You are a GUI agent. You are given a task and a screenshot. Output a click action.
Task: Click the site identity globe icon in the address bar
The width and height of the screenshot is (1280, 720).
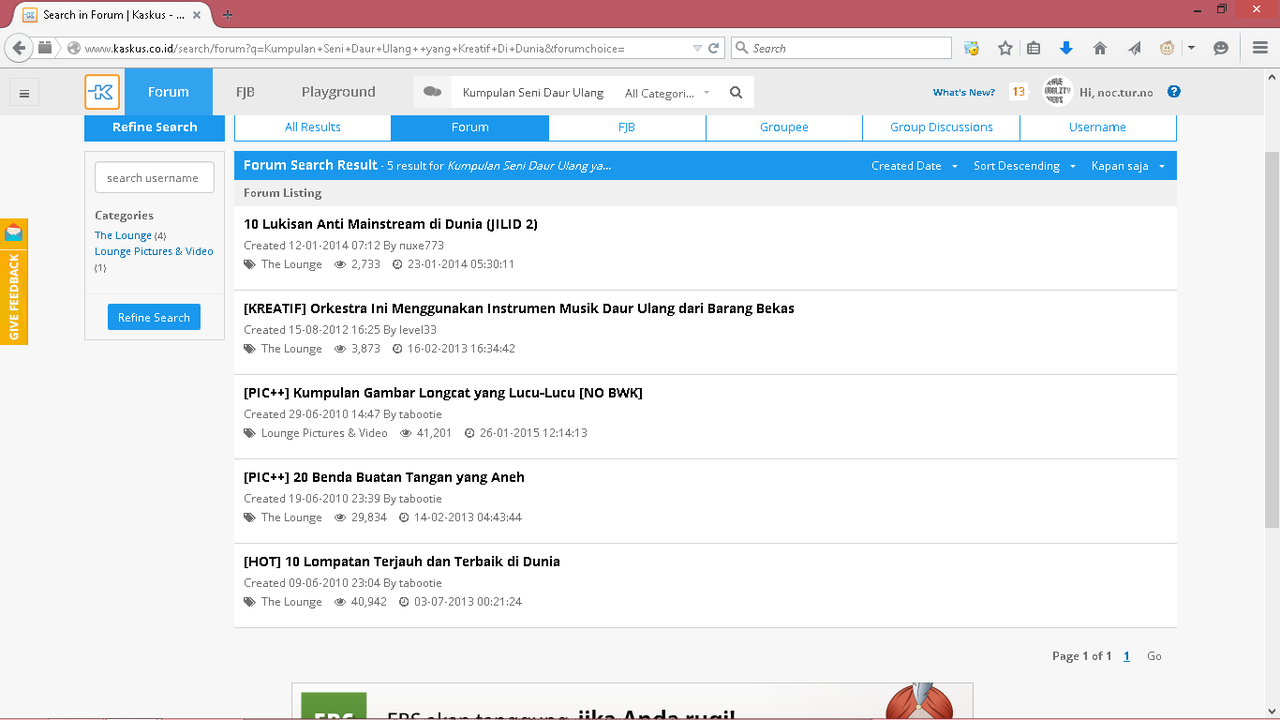[74, 48]
